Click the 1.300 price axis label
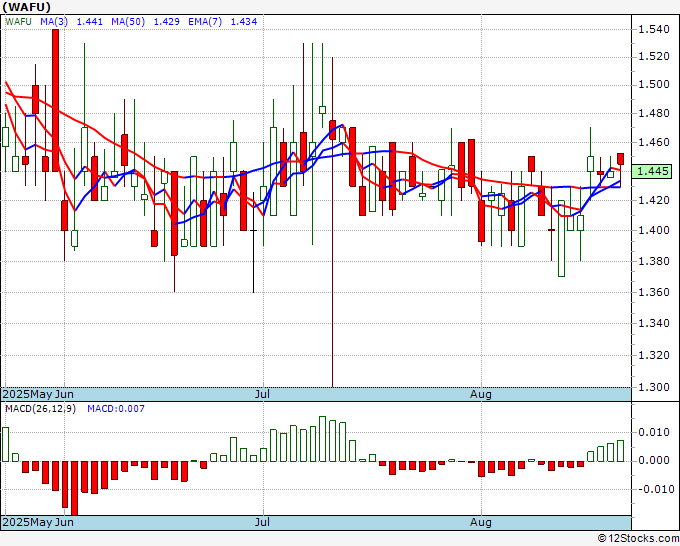Image resolution: width=680 pixels, height=546 pixels. click(x=654, y=387)
